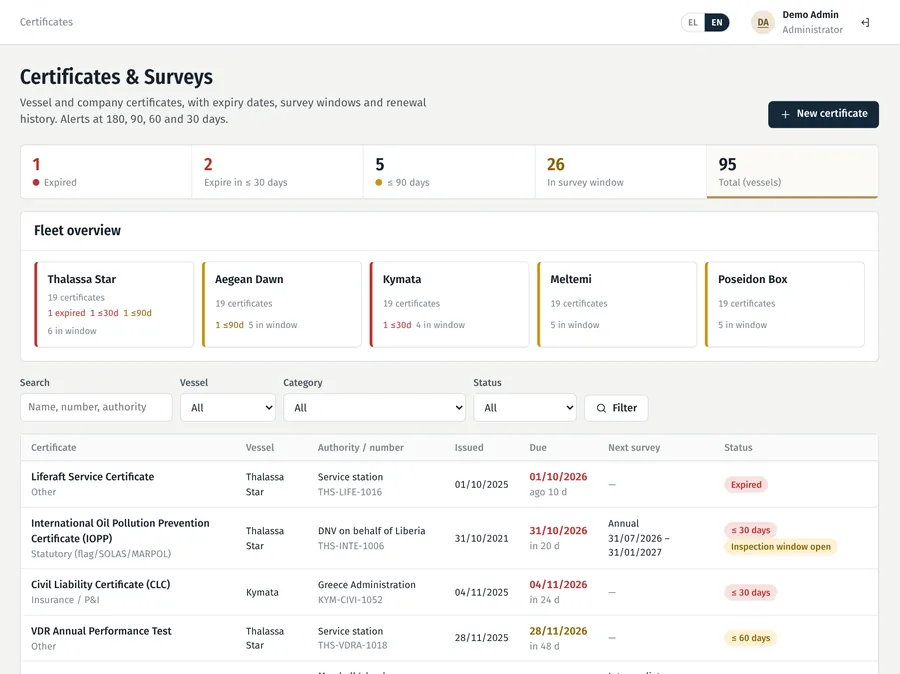Viewport: 900px width, 674px height.
Task: Focus the Name, number, authority search field
Action: pos(96,407)
